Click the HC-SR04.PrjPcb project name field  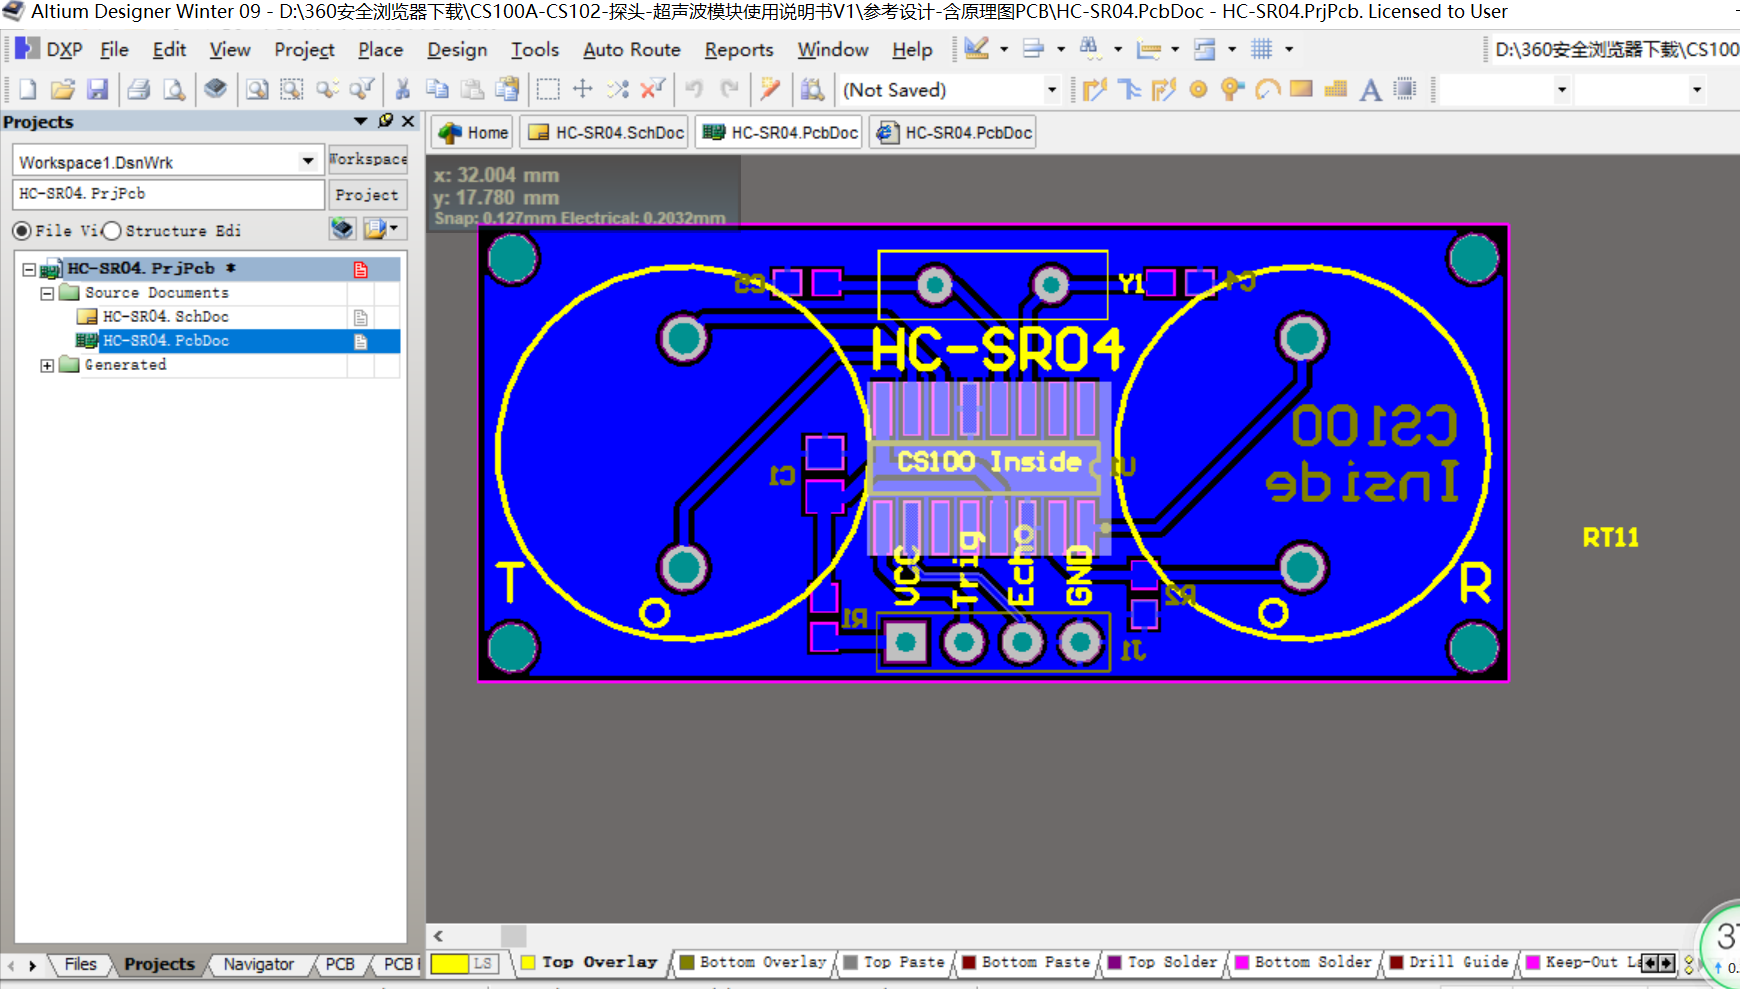[168, 194]
